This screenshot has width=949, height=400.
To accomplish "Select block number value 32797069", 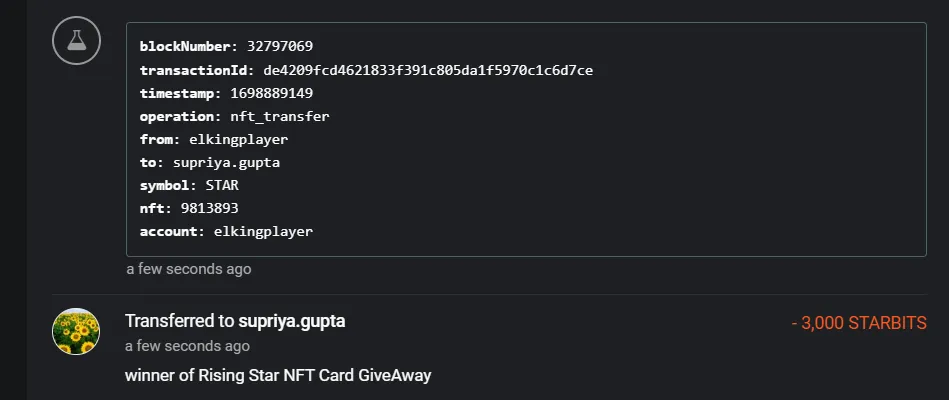I will pyautogui.click(x=279, y=47).
